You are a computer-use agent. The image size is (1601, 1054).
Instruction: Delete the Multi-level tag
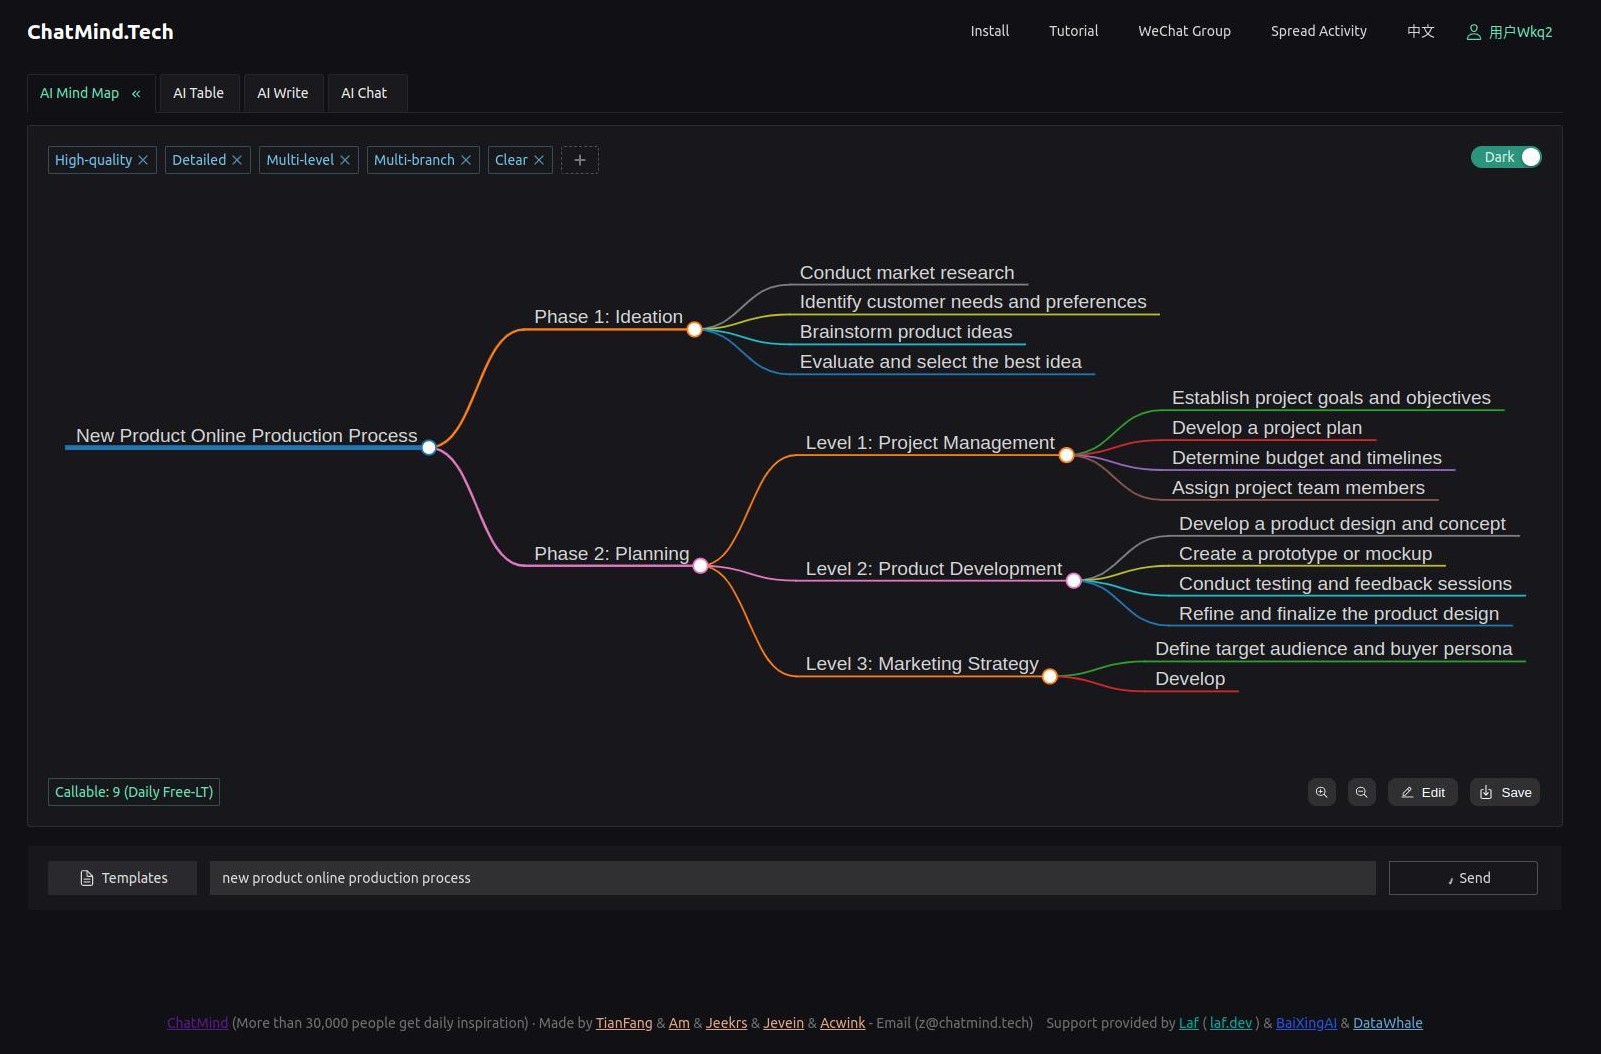(345, 160)
